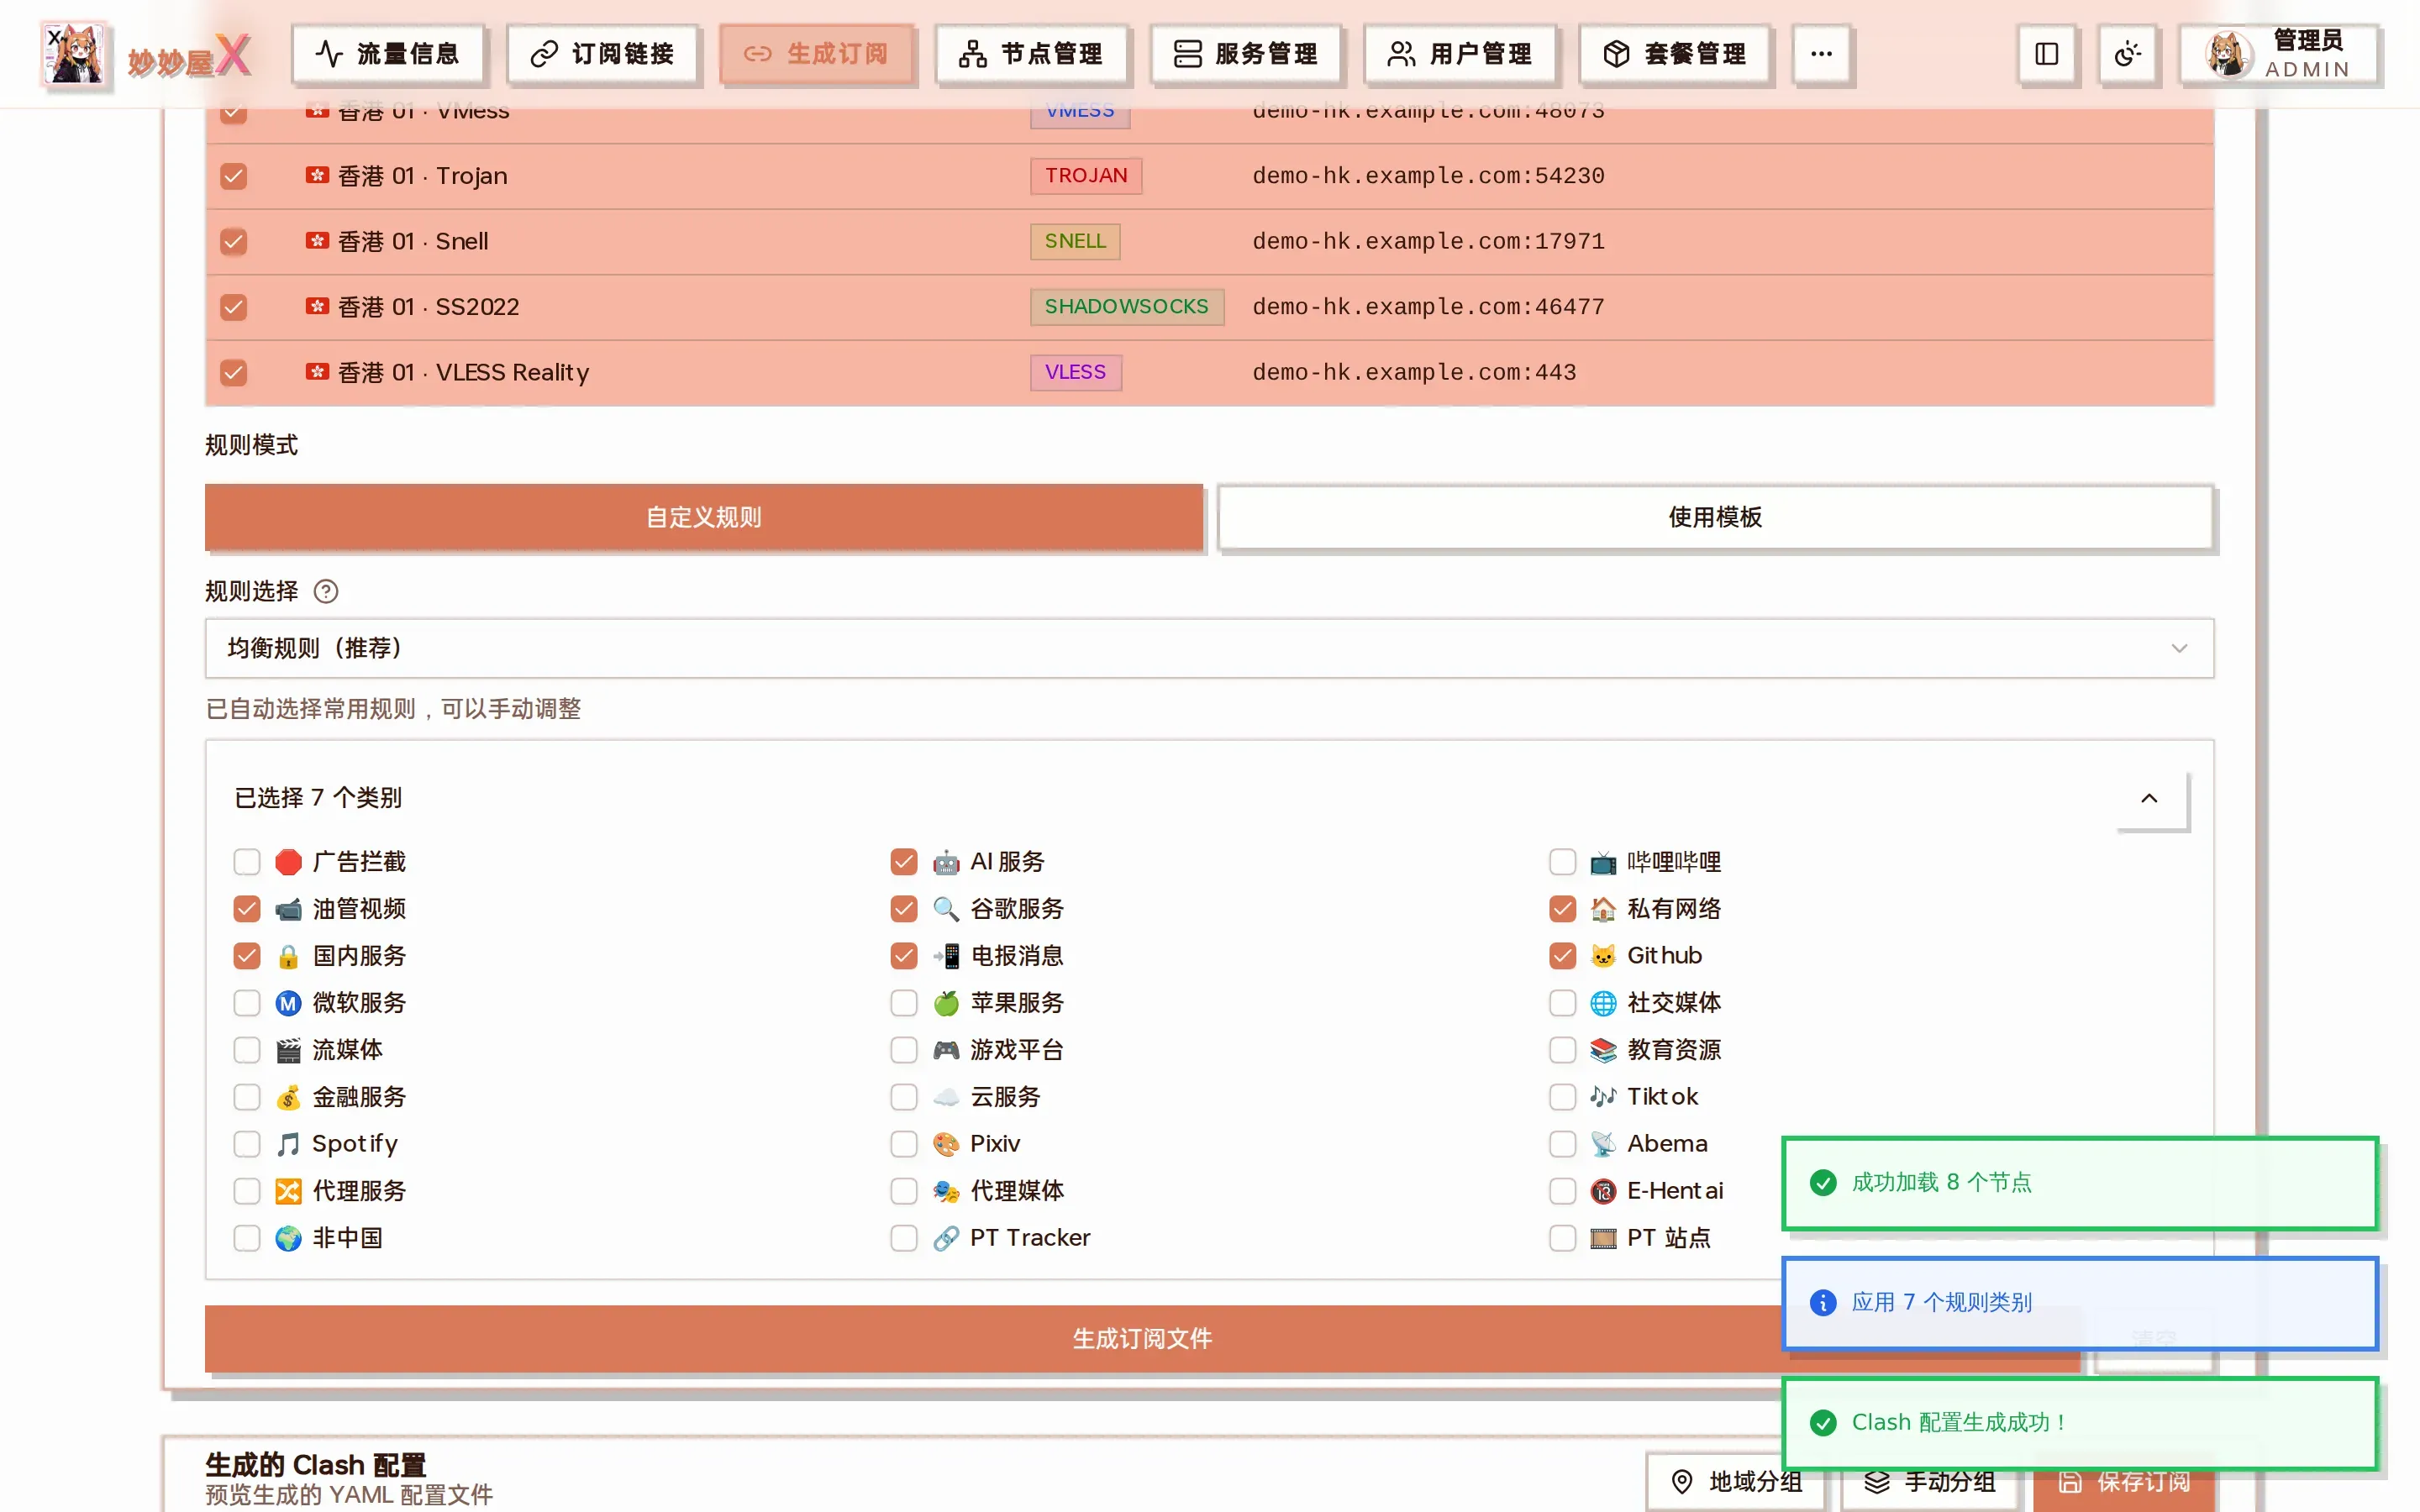The image size is (2420, 1512).
Task: Click the 应用 7 个规则类别 toast
Action: [2079, 1303]
